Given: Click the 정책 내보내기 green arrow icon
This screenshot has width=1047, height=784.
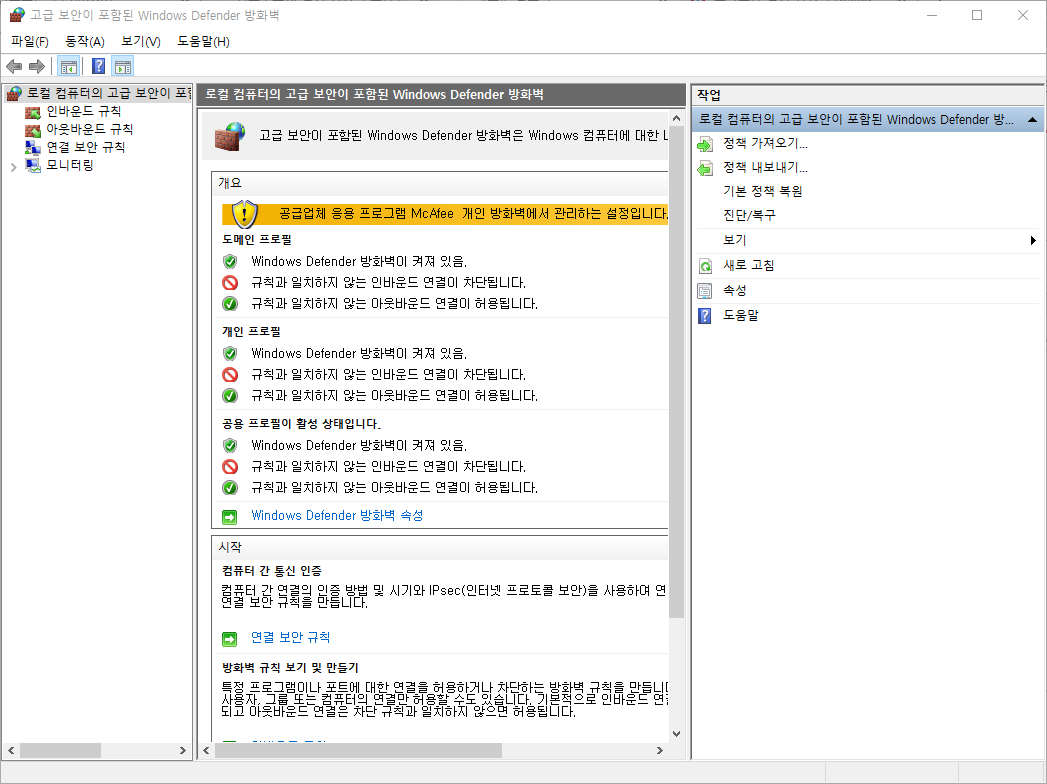Looking at the screenshot, I should (x=705, y=168).
